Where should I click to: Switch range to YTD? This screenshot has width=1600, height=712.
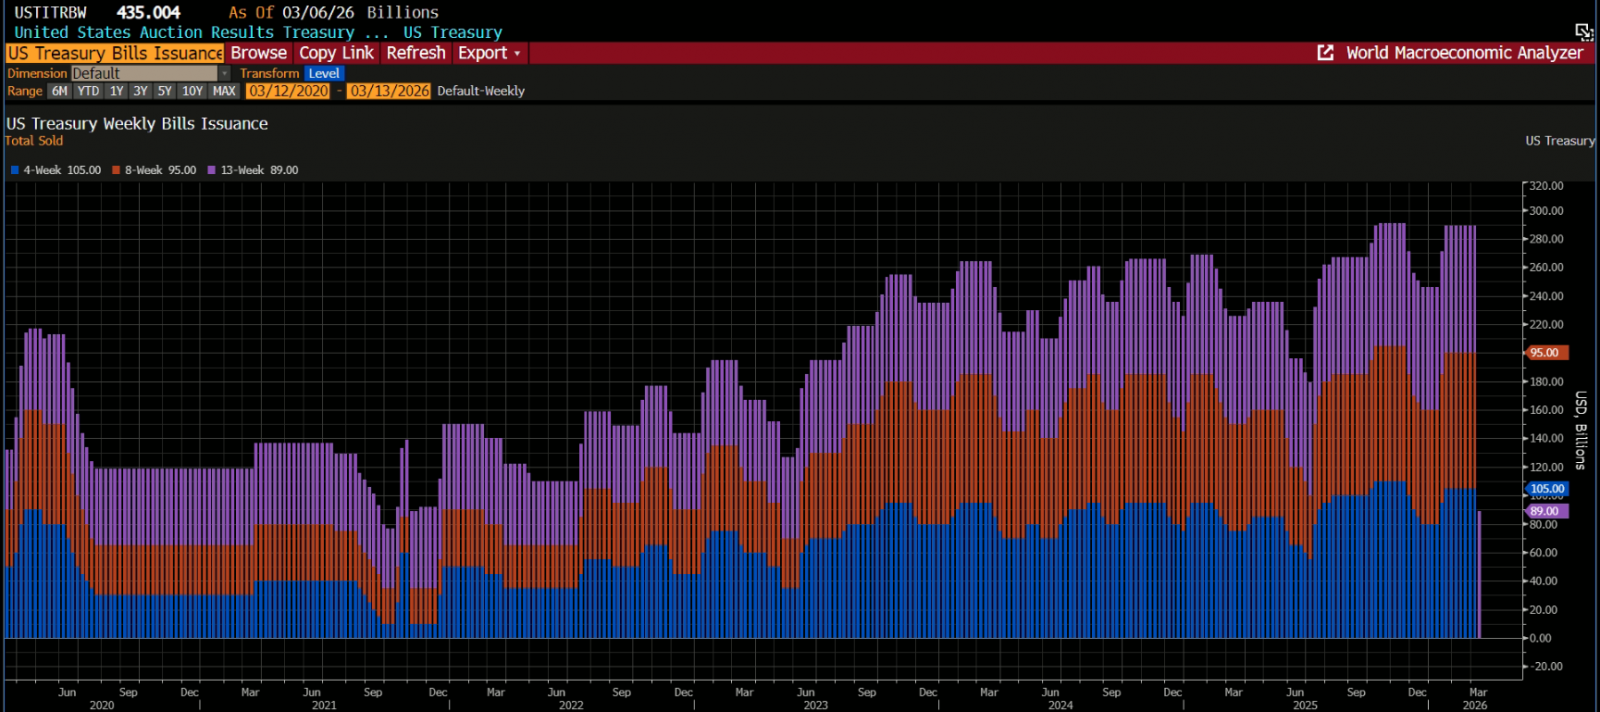[89, 91]
